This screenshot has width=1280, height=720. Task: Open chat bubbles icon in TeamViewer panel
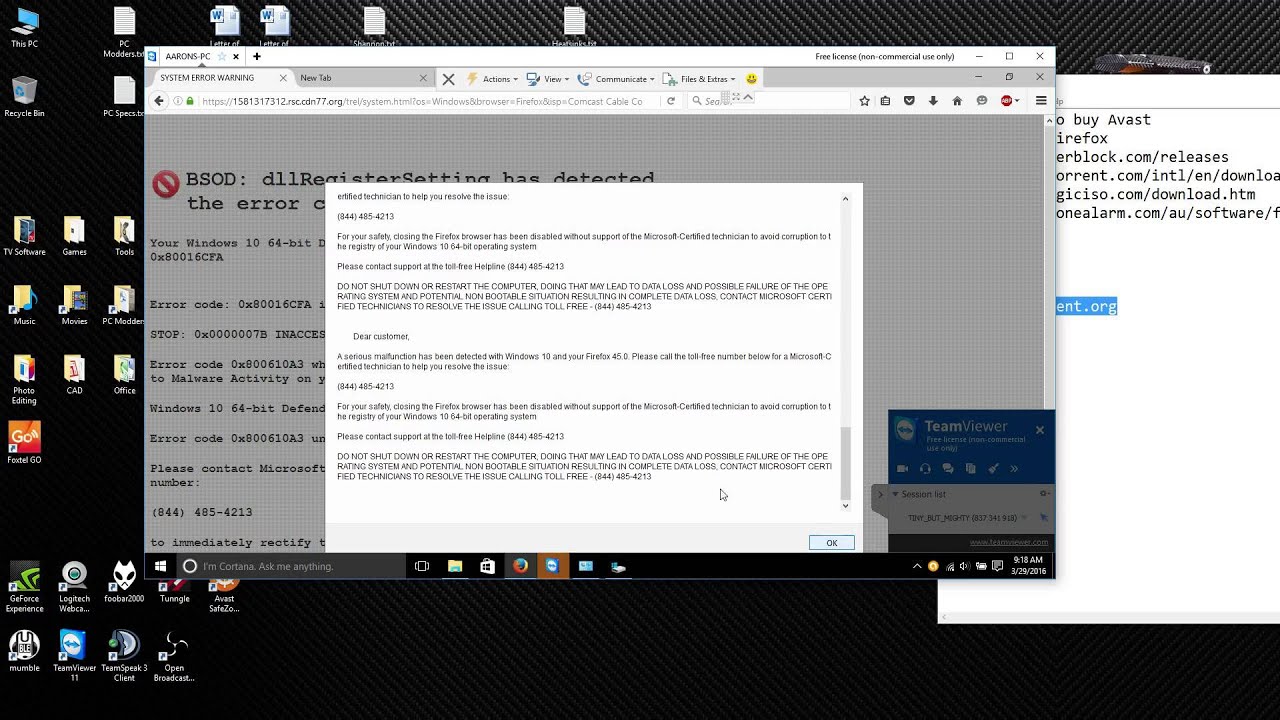[948, 468]
